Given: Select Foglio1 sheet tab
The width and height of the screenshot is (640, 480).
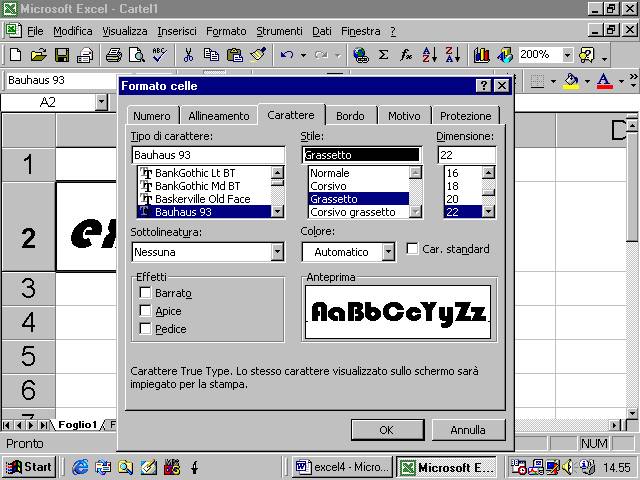Looking at the screenshot, I should tap(77, 425).
